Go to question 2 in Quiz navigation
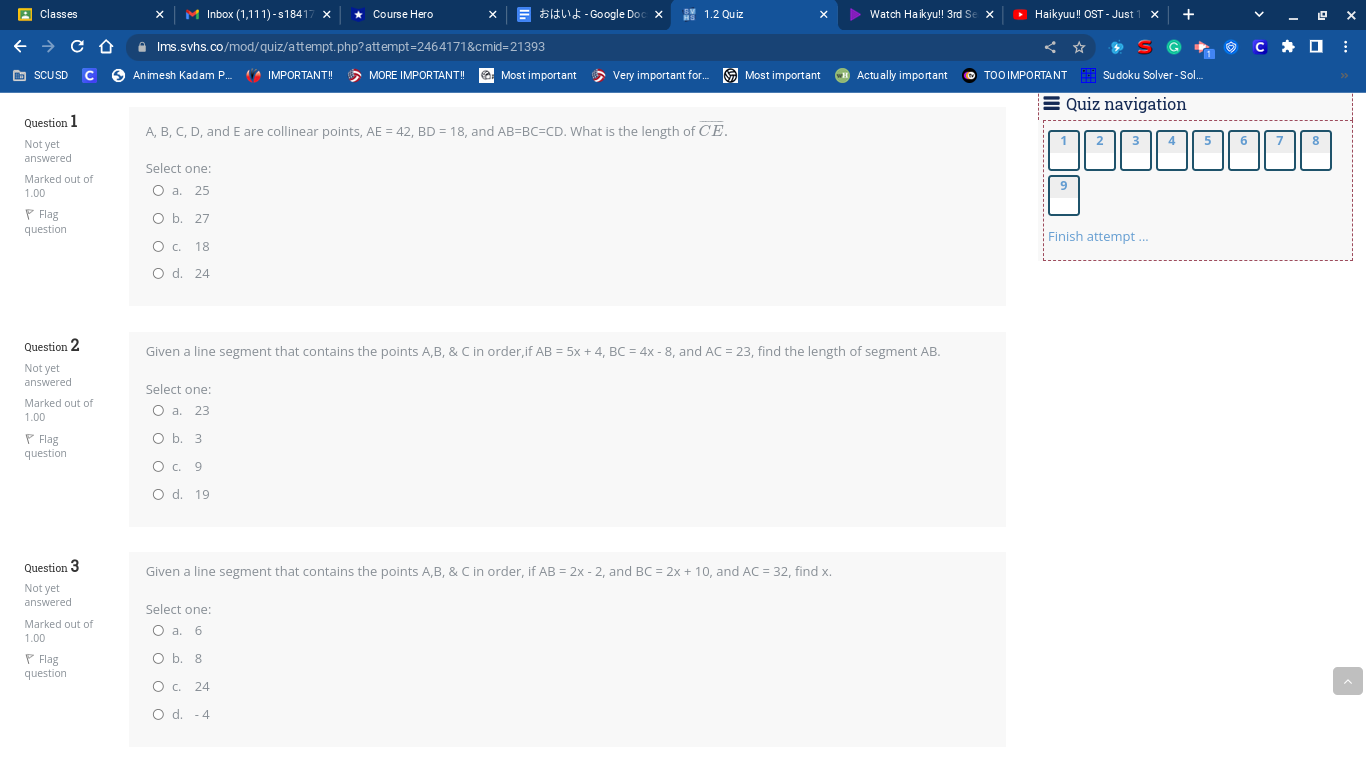The image size is (1366, 768). (1100, 151)
